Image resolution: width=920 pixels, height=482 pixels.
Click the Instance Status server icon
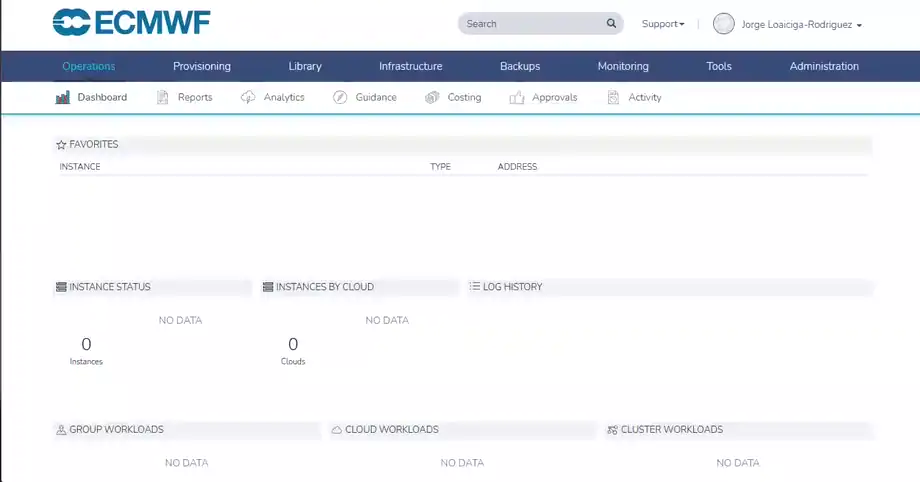(x=61, y=287)
